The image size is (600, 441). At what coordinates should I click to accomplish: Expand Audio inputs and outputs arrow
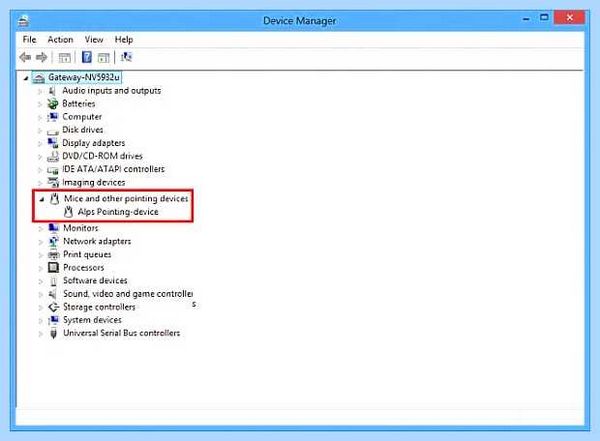click(x=40, y=91)
